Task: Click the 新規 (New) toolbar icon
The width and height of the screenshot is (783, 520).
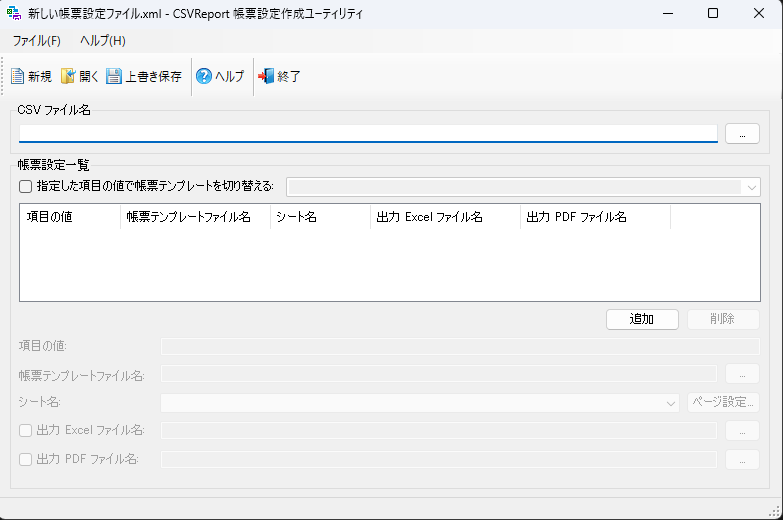Action: pyautogui.click(x=17, y=76)
